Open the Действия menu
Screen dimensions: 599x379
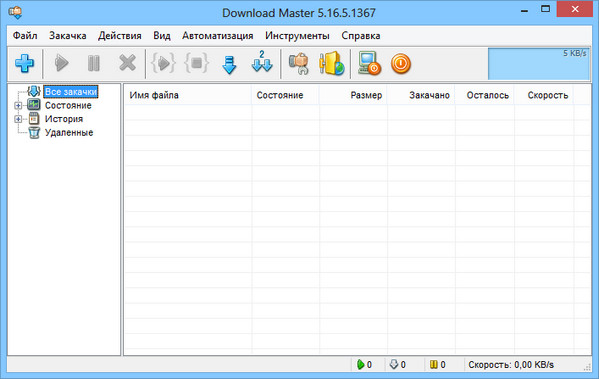tap(120, 36)
